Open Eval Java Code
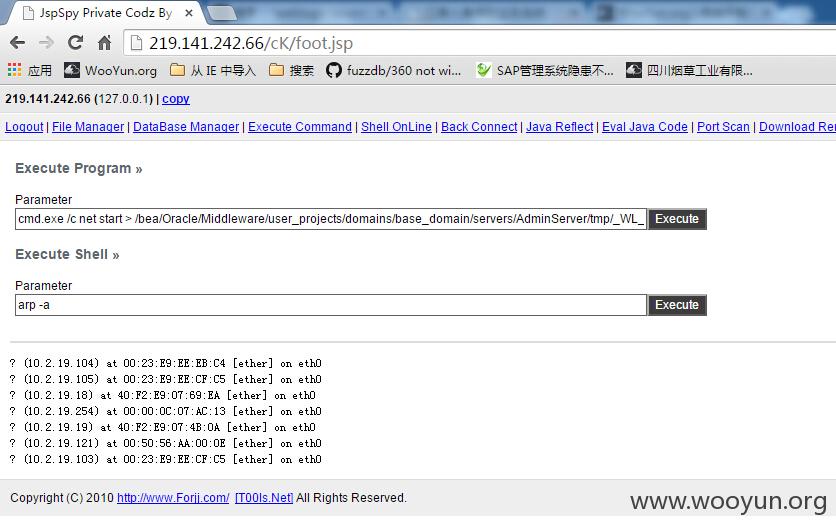This screenshot has height=530, width=836. [x=645, y=126]
